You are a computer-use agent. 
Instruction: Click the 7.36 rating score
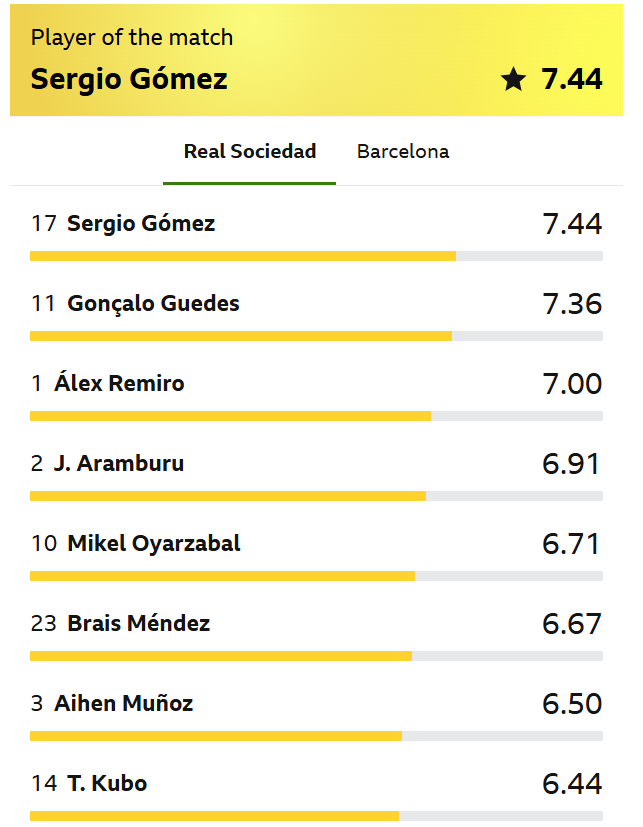point(572,303)
